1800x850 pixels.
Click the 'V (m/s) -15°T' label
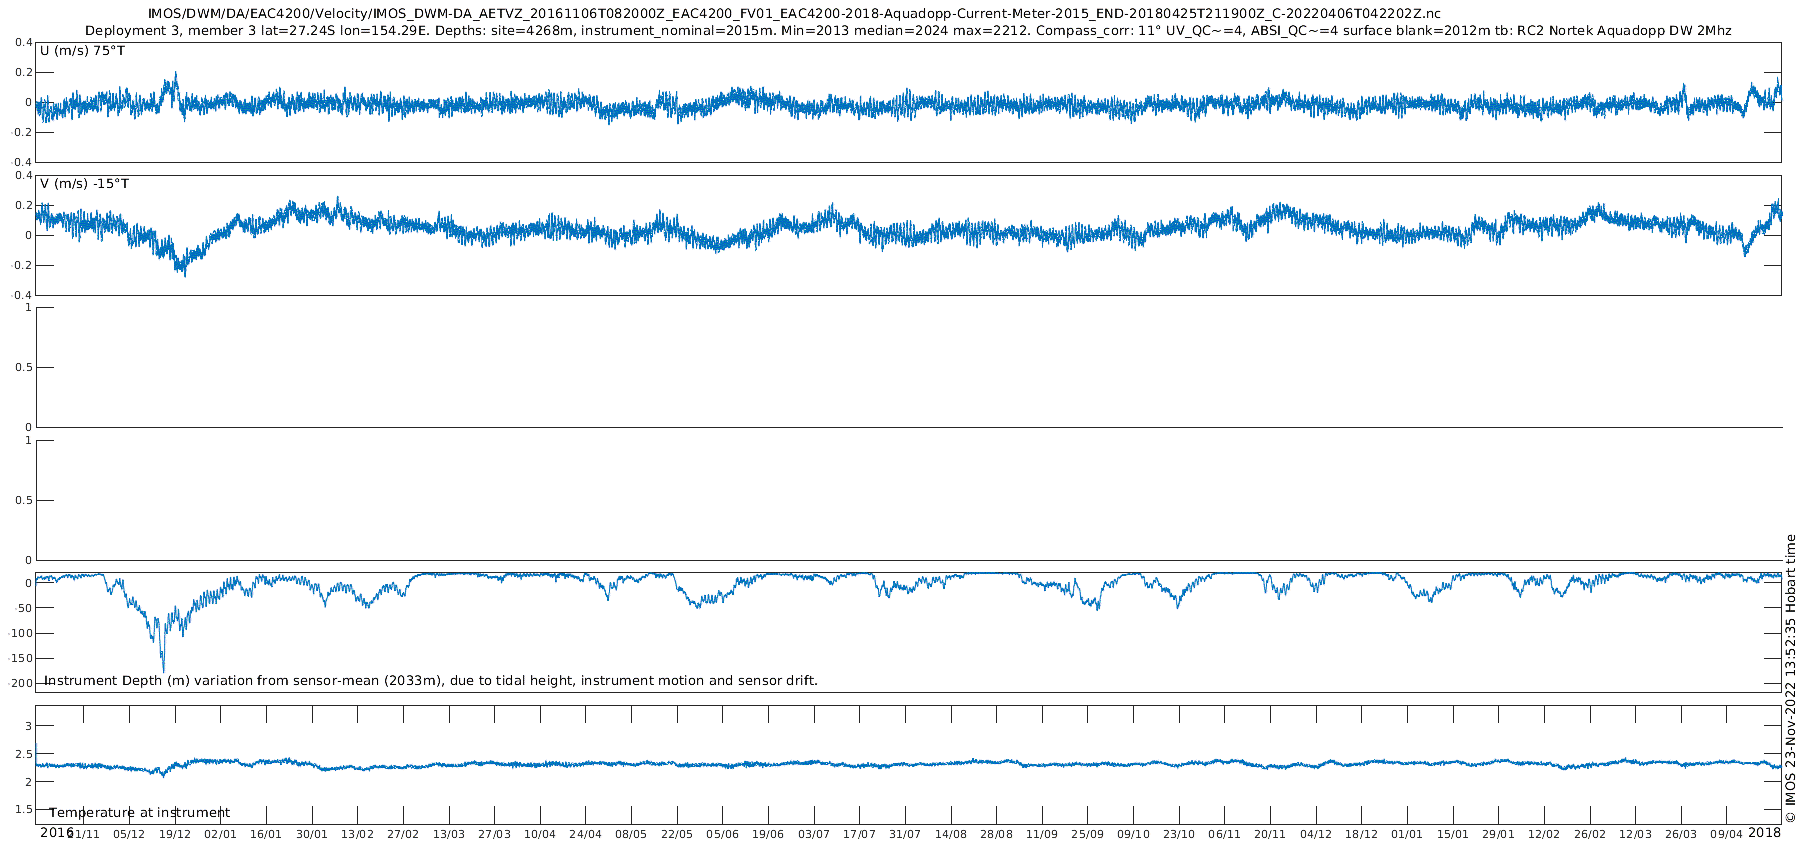click(x=84, y=183)
